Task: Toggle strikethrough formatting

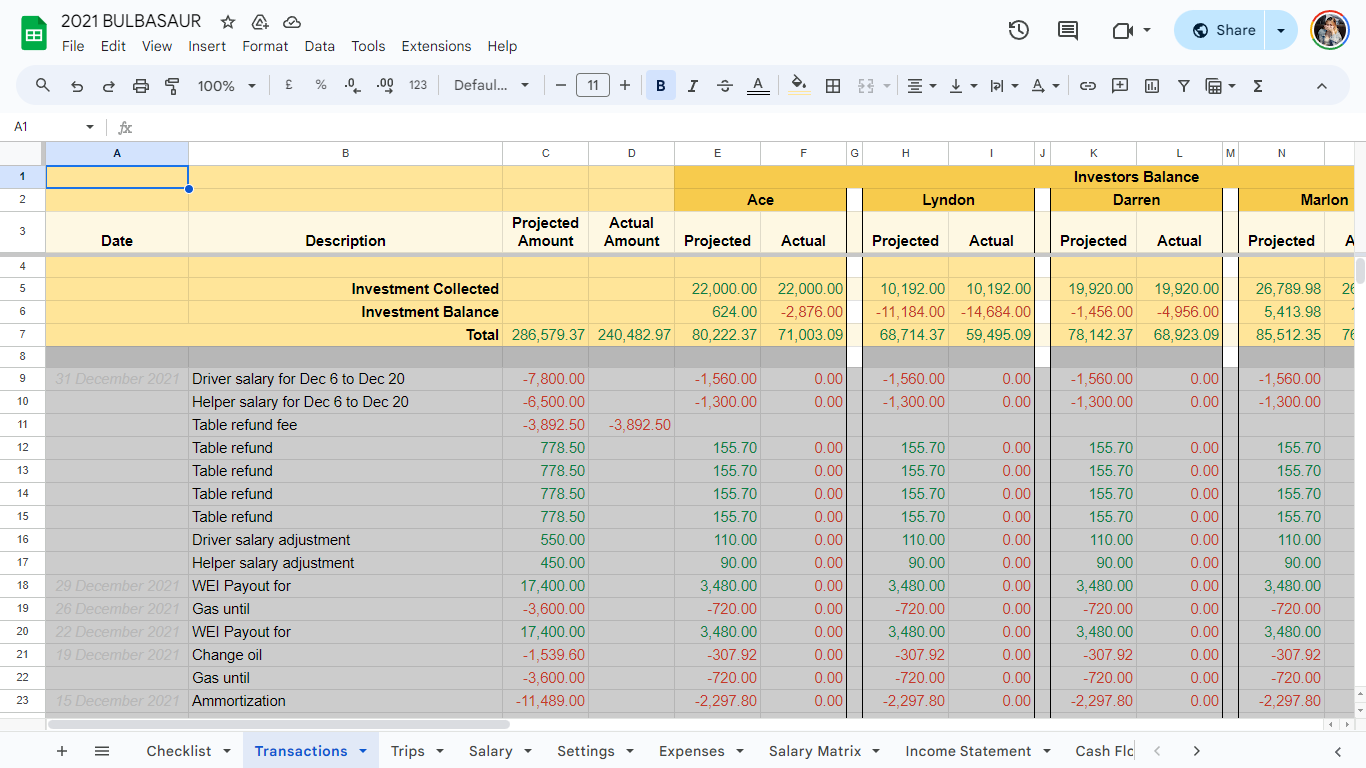Action: point(725,86)
